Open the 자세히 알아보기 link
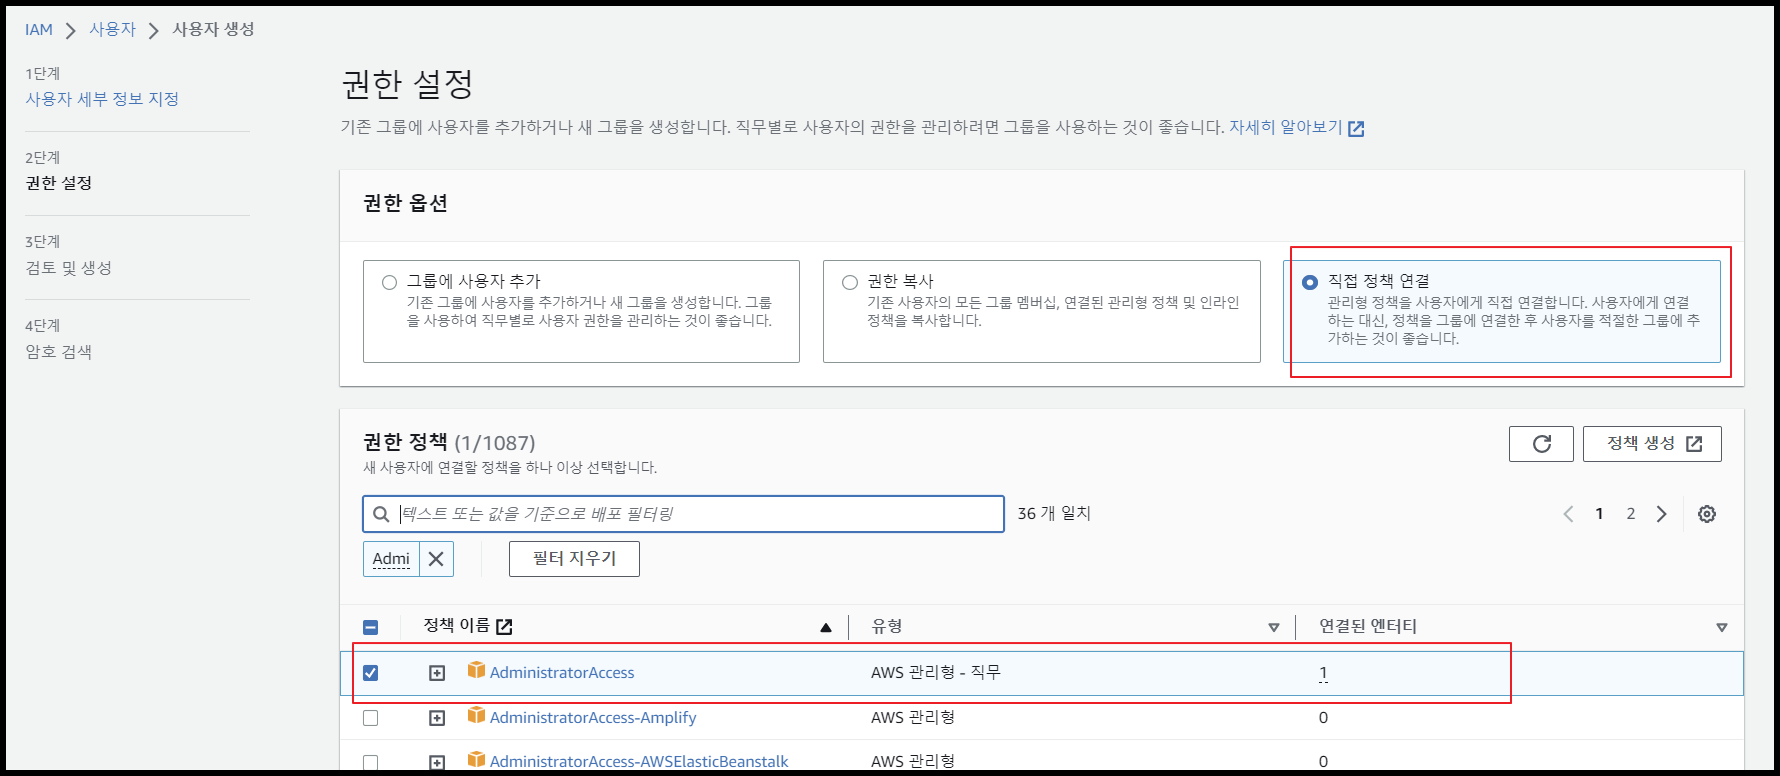 [1286, 127]
